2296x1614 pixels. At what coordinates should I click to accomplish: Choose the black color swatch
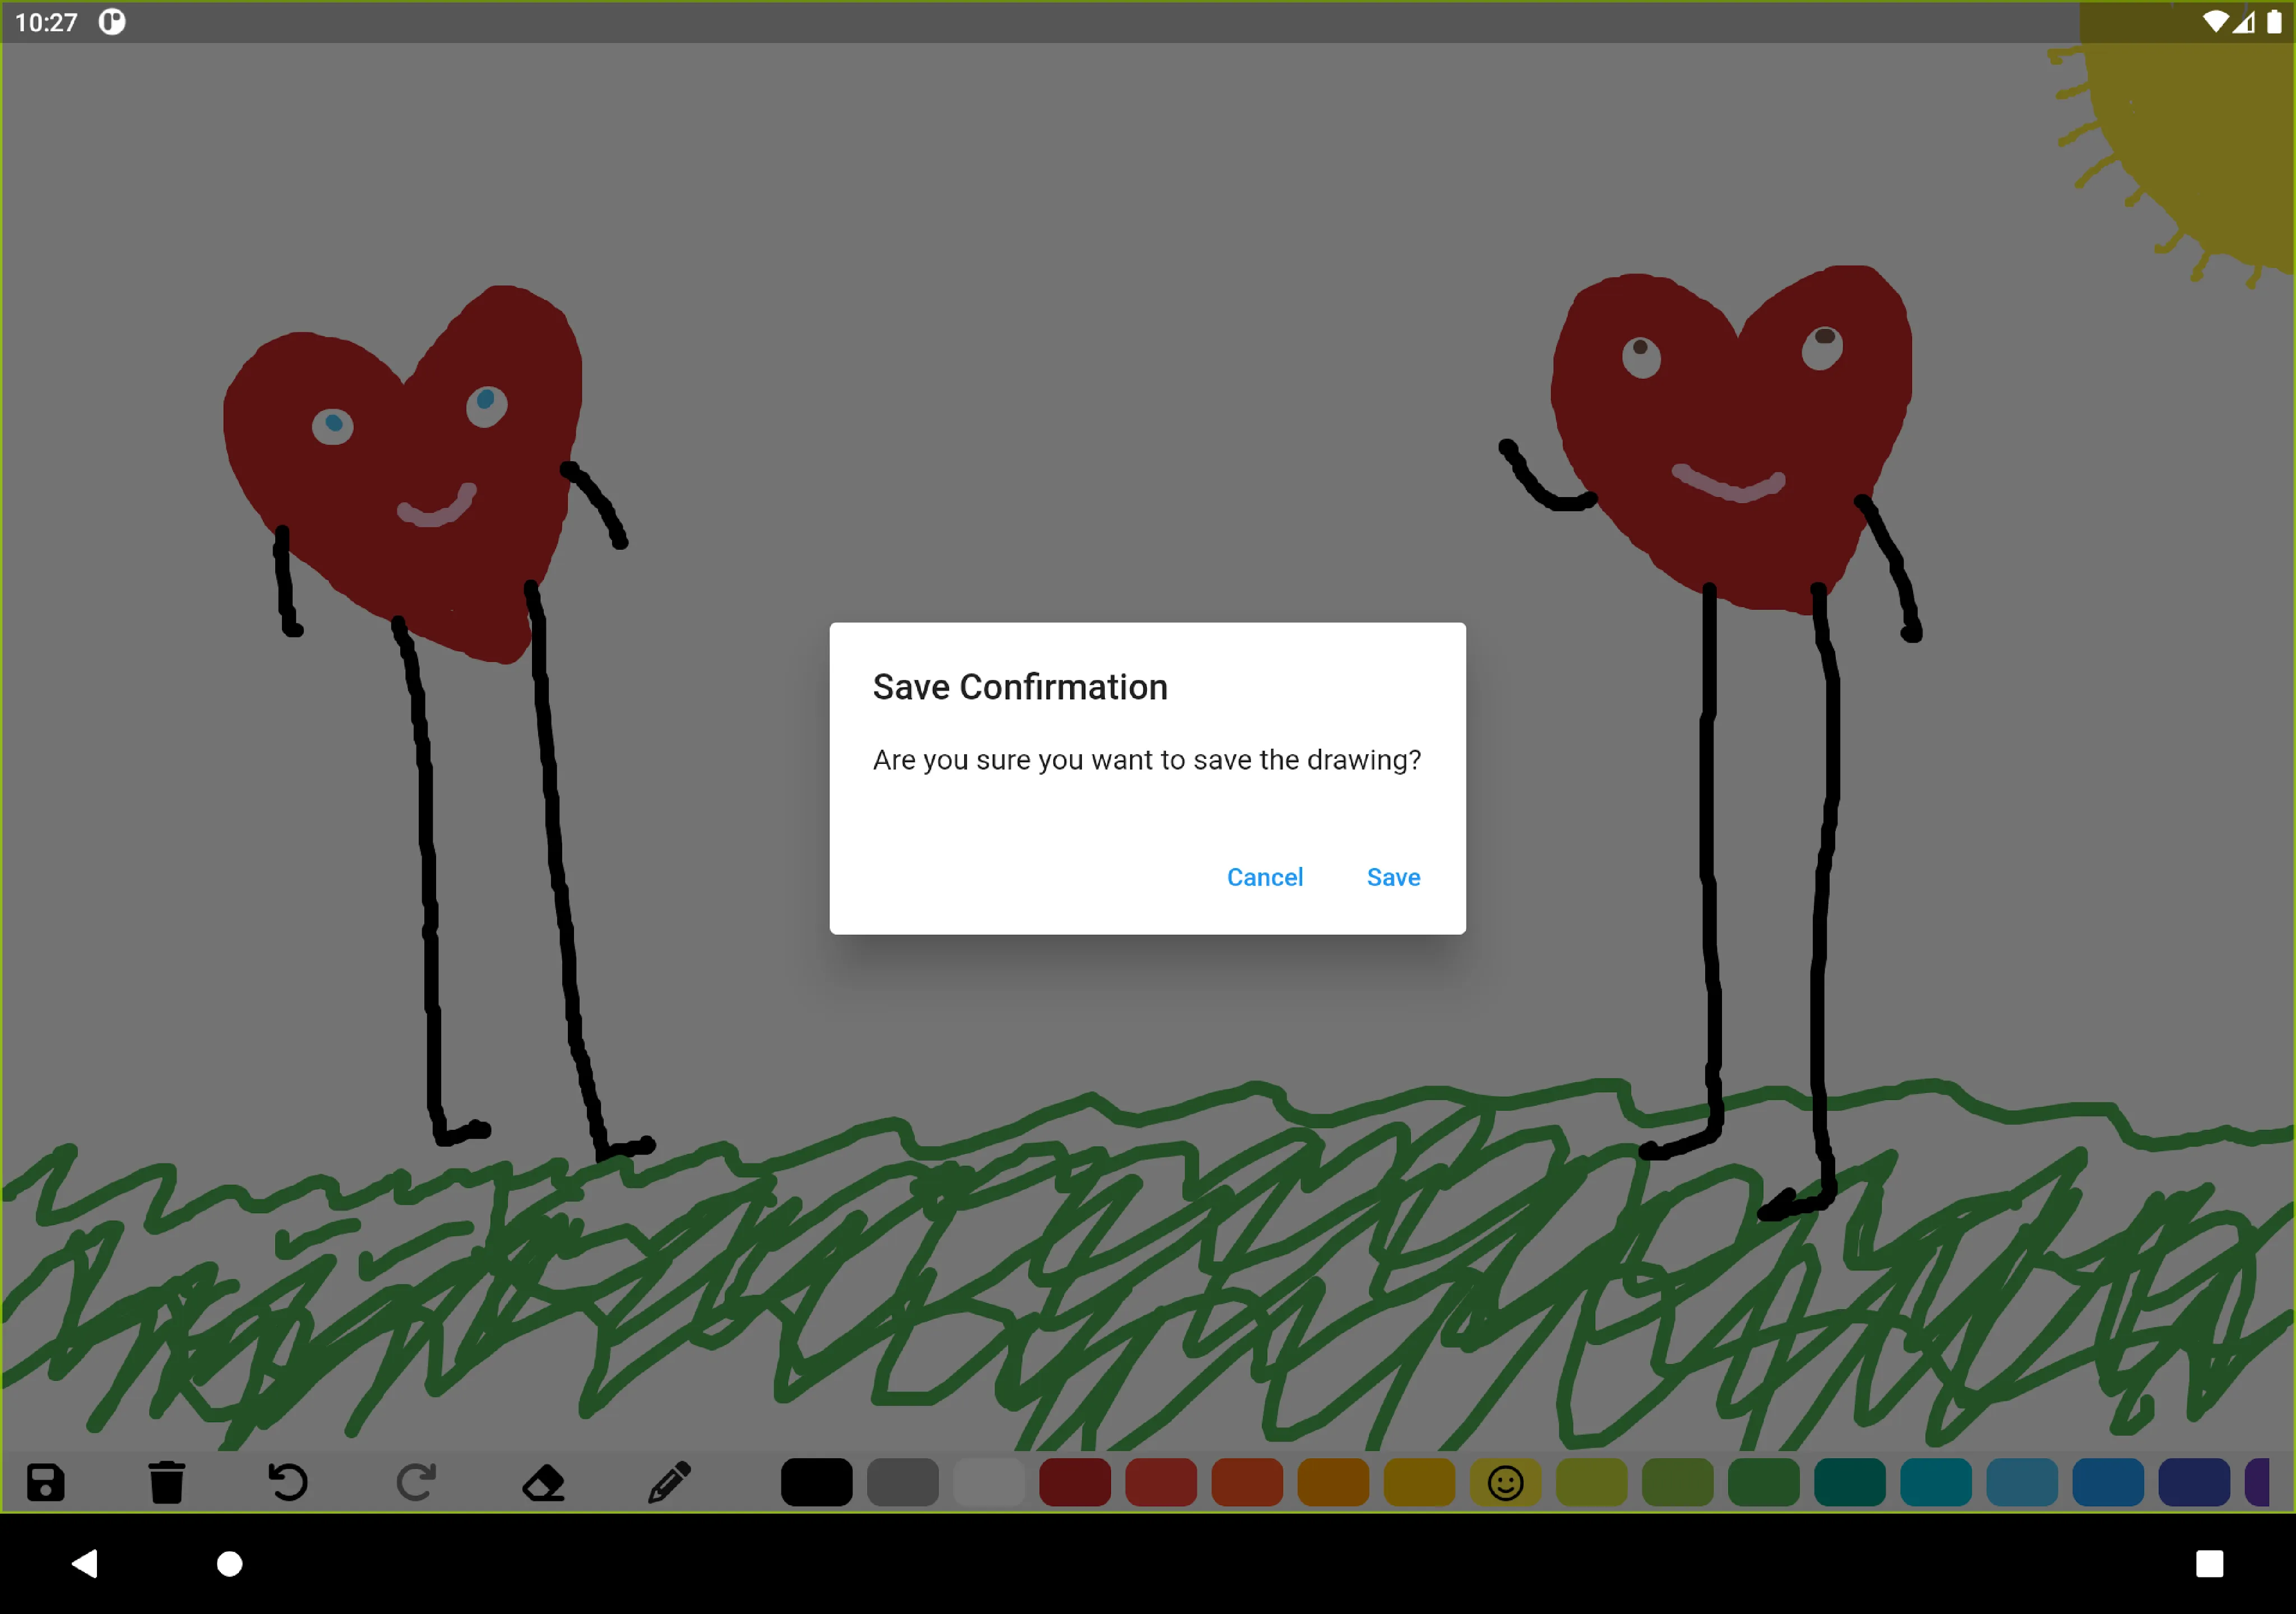[816, 1482]
